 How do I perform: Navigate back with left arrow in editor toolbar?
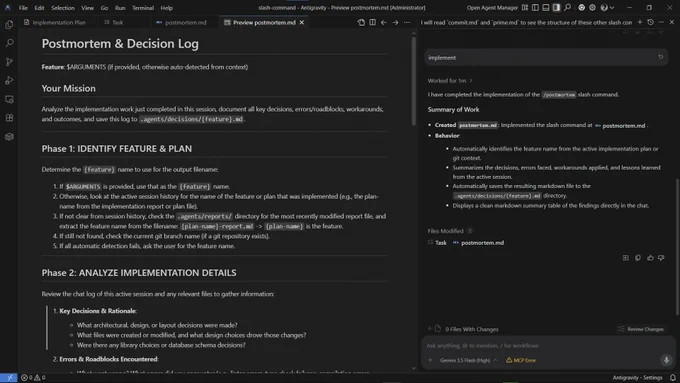(384, 22)
